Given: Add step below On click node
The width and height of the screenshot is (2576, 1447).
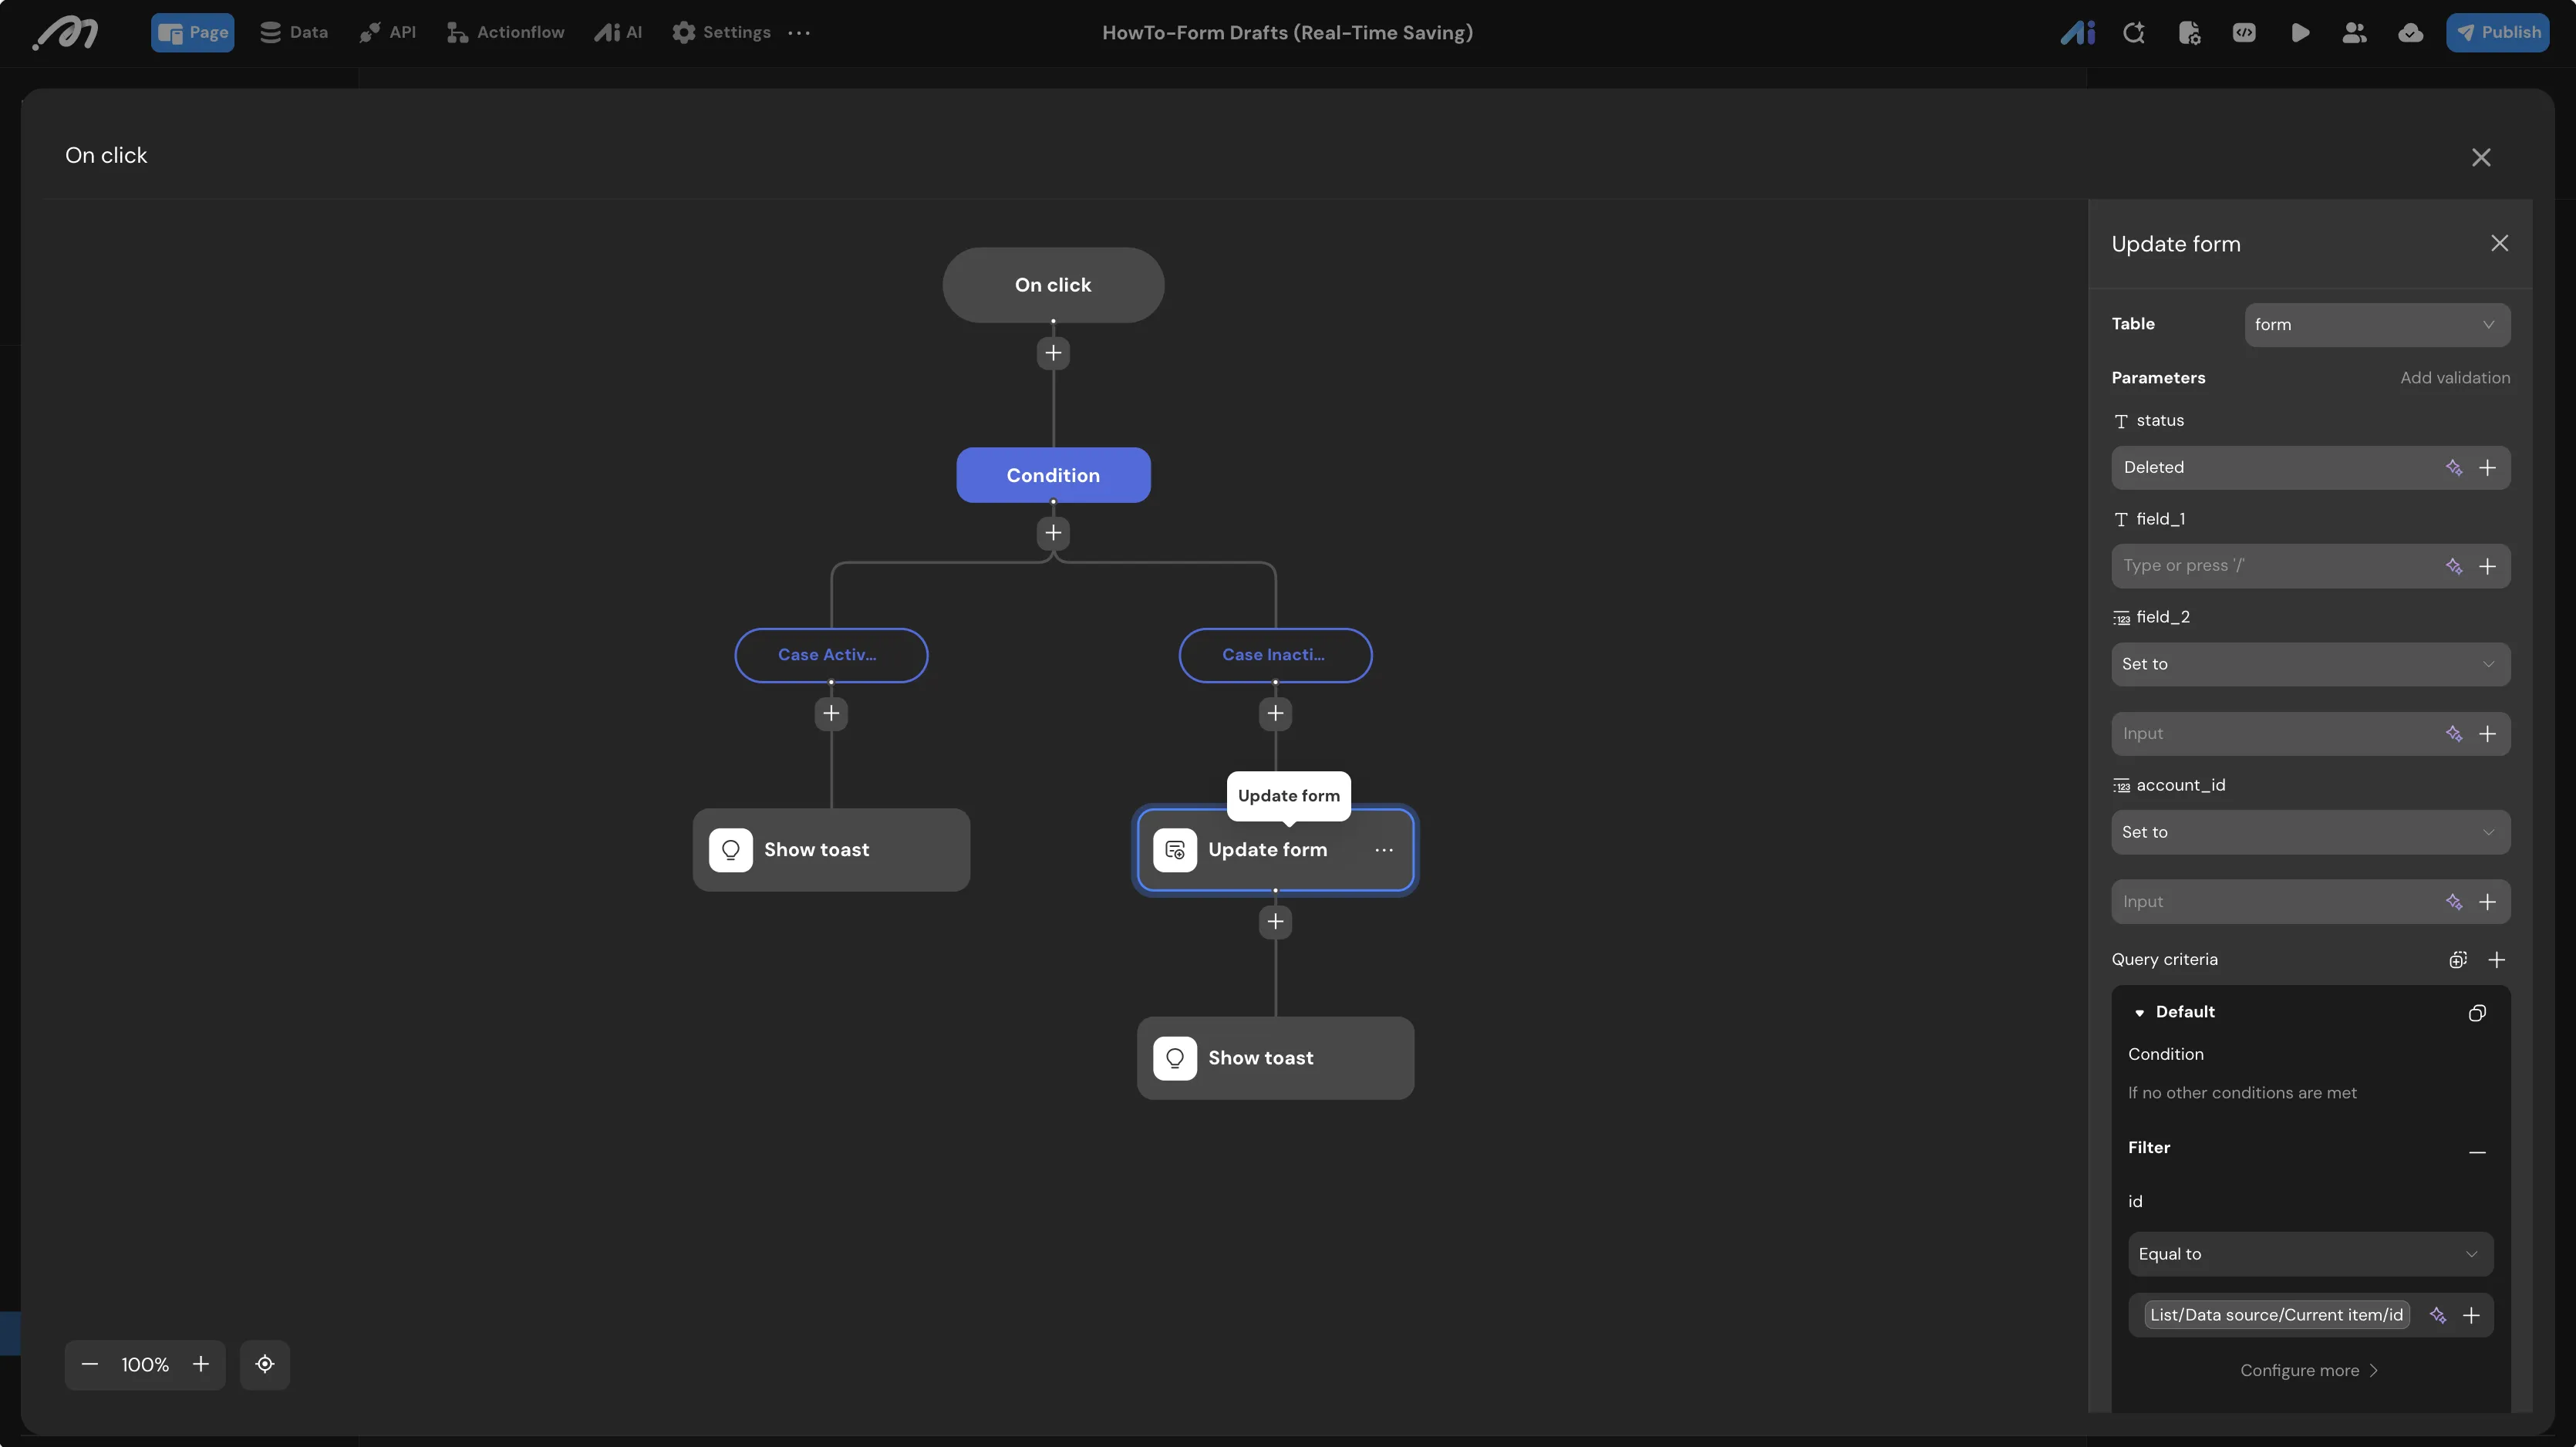Looking at the screenshot, I should (1053, 353).
